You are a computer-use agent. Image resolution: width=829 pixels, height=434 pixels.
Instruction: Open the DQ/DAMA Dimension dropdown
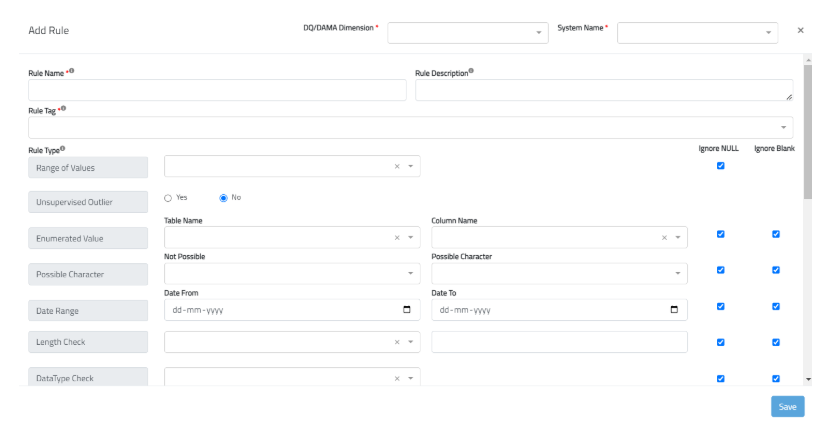[x=467, y=32]
